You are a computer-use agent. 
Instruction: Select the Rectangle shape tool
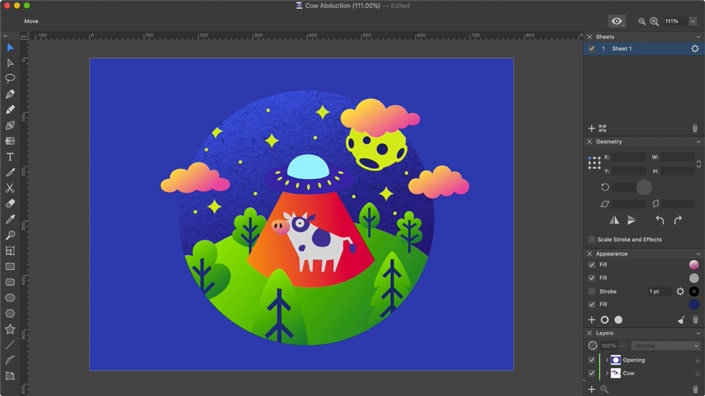pyautogui.click(x=10, y=267)
